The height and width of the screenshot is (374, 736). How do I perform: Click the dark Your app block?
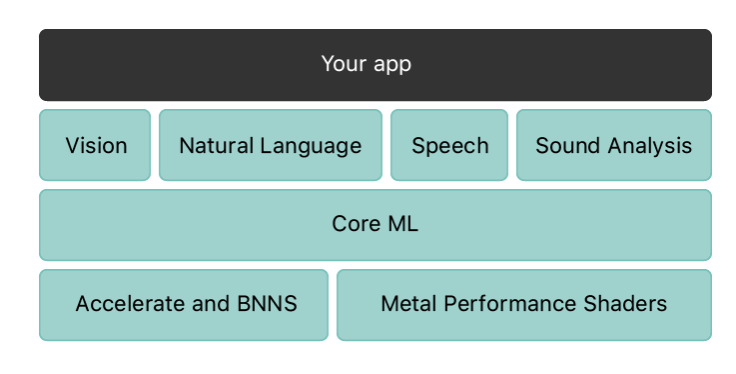click(x=375, y=65)
